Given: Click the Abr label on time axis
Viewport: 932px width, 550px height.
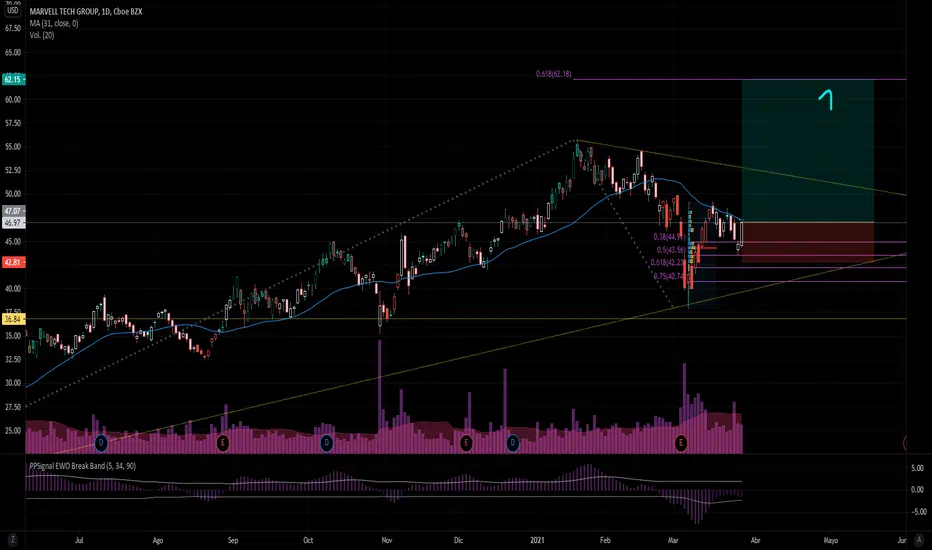Looking at the screenshot, I should tap(755, 540).
